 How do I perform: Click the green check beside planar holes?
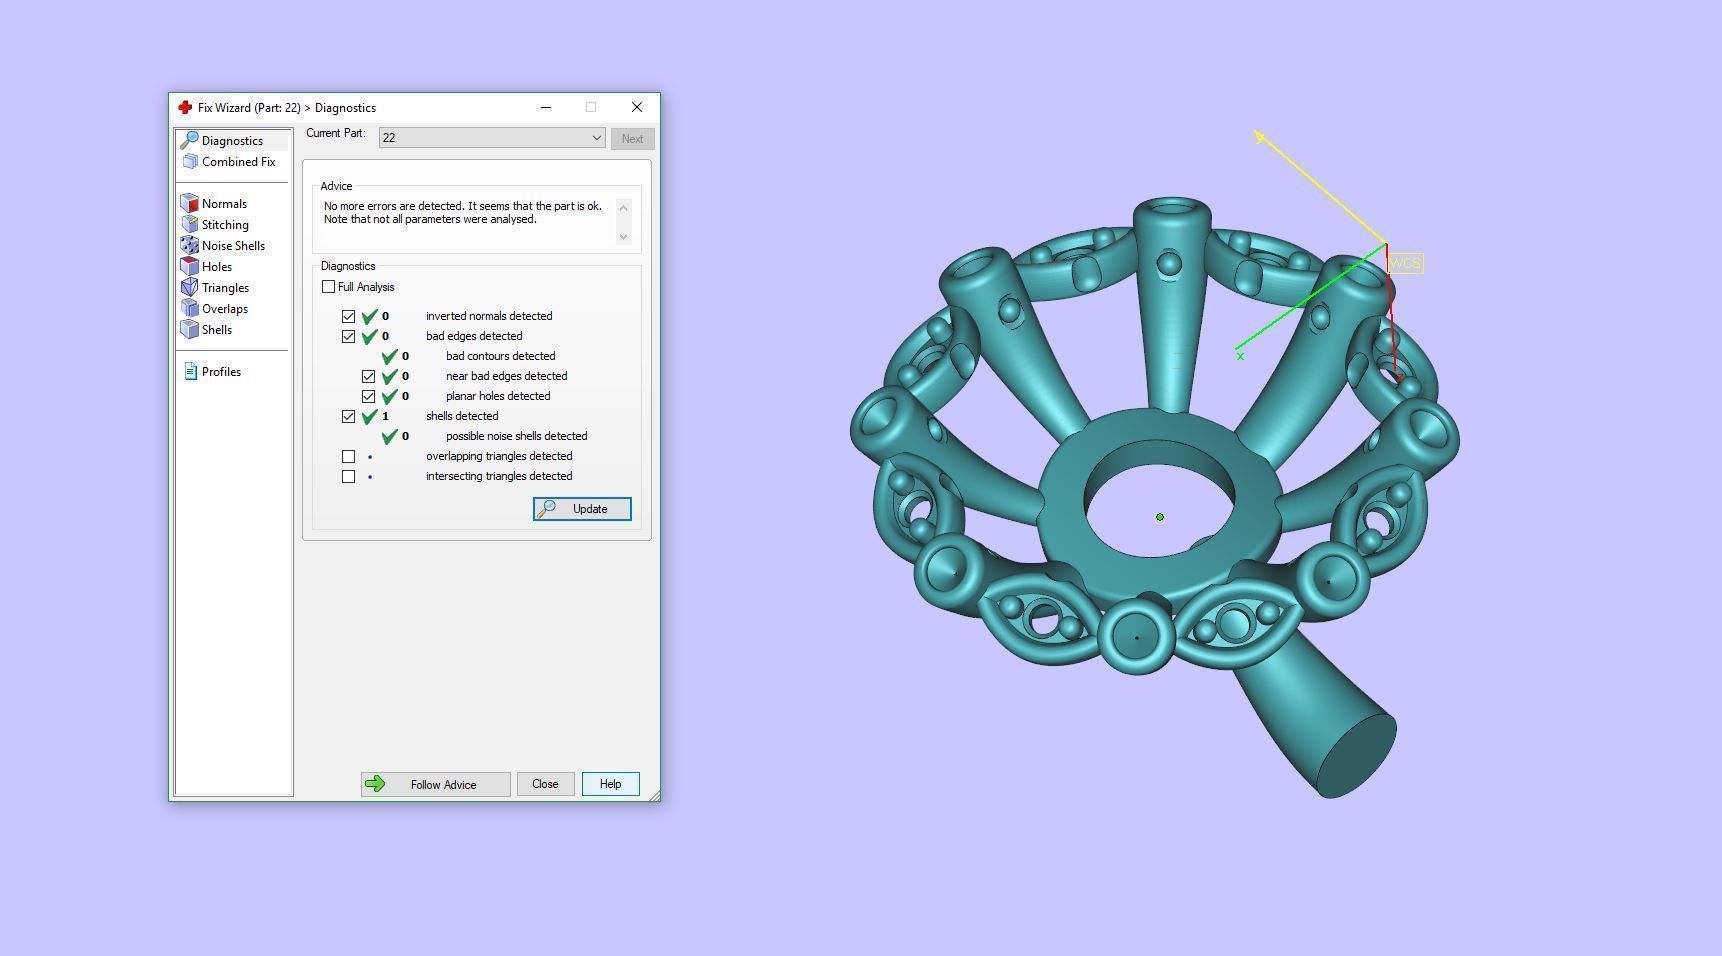[390, 396]
